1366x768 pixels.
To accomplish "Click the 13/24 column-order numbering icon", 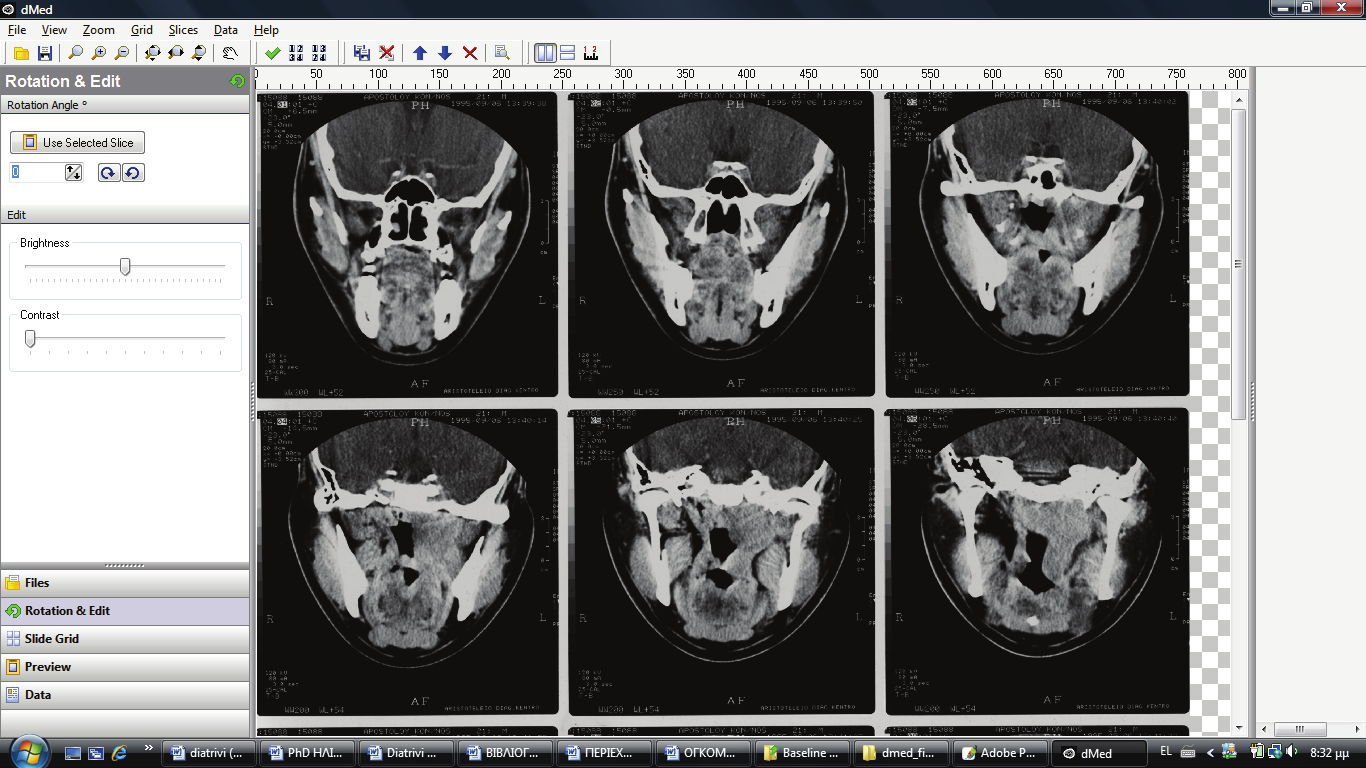I will (x=319, y=53).
